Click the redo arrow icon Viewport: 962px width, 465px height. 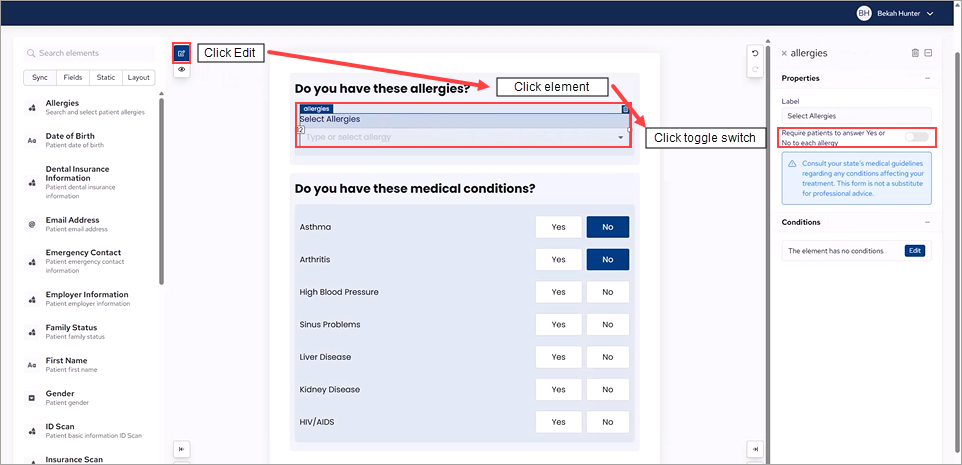pyautogui.click(x=755, y=69)
